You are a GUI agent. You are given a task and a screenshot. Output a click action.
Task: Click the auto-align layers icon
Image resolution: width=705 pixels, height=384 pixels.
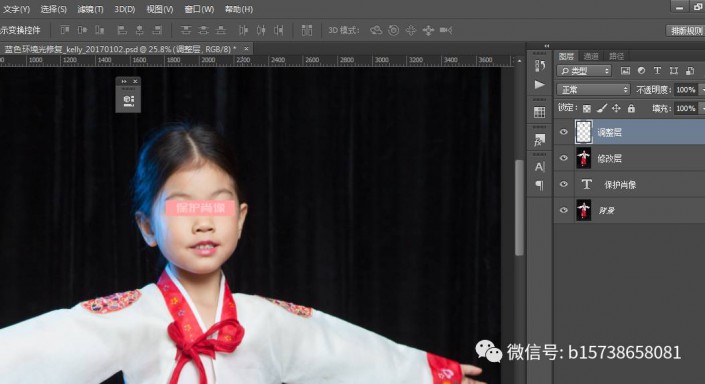307,30
